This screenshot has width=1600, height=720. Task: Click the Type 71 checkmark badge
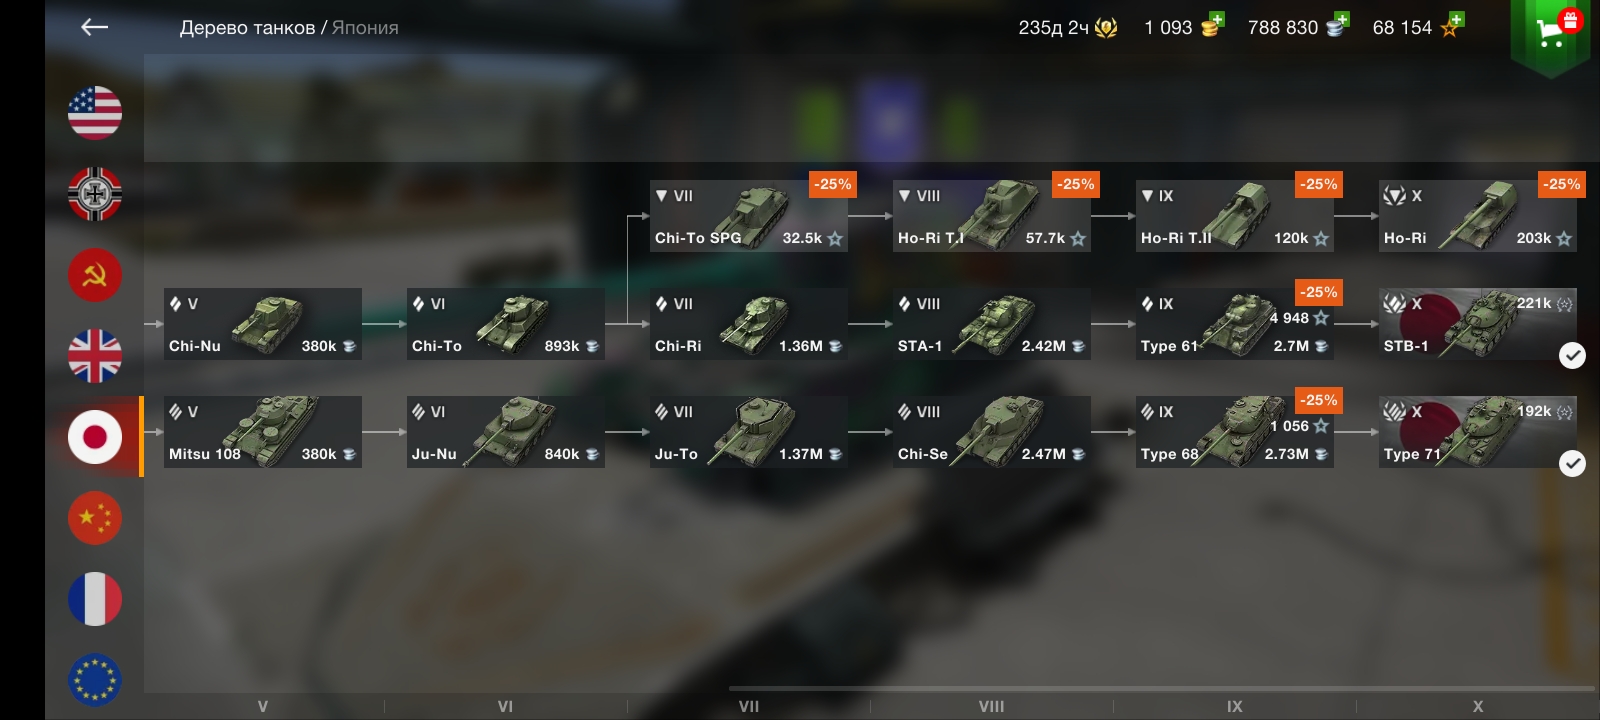(x=1572, y=463)
